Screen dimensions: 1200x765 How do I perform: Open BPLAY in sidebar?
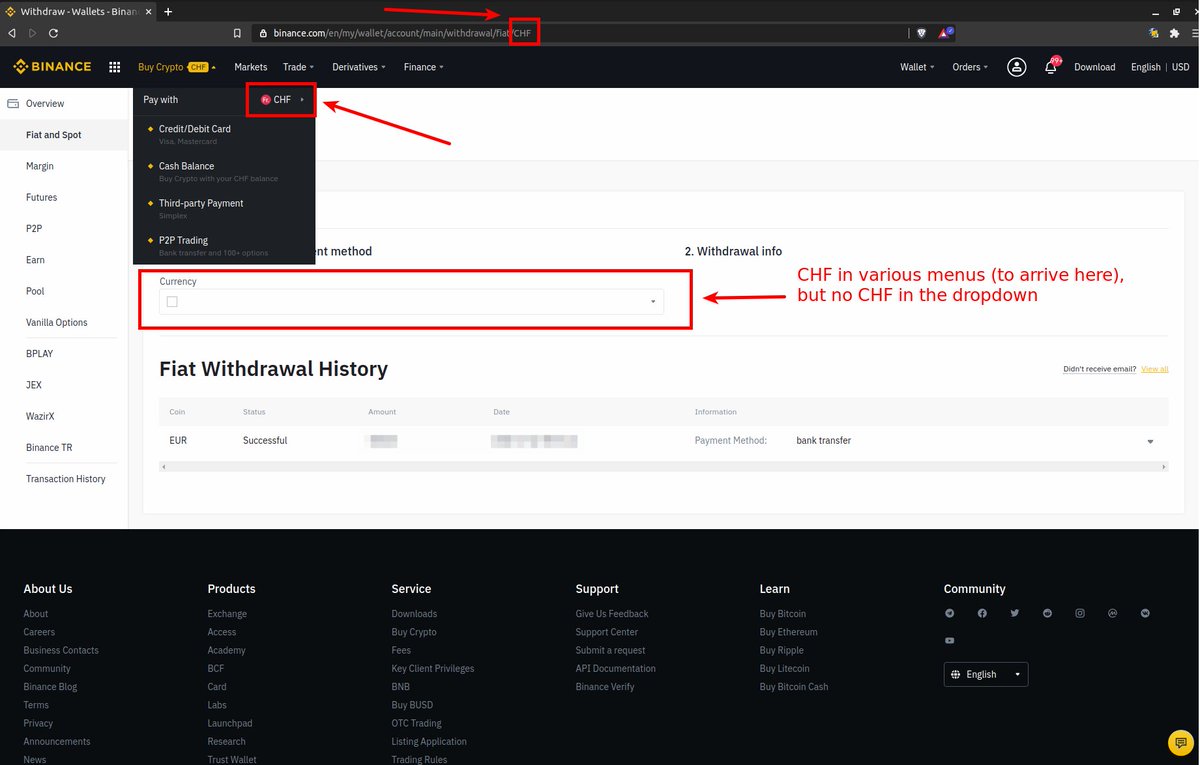pos(40,354)
